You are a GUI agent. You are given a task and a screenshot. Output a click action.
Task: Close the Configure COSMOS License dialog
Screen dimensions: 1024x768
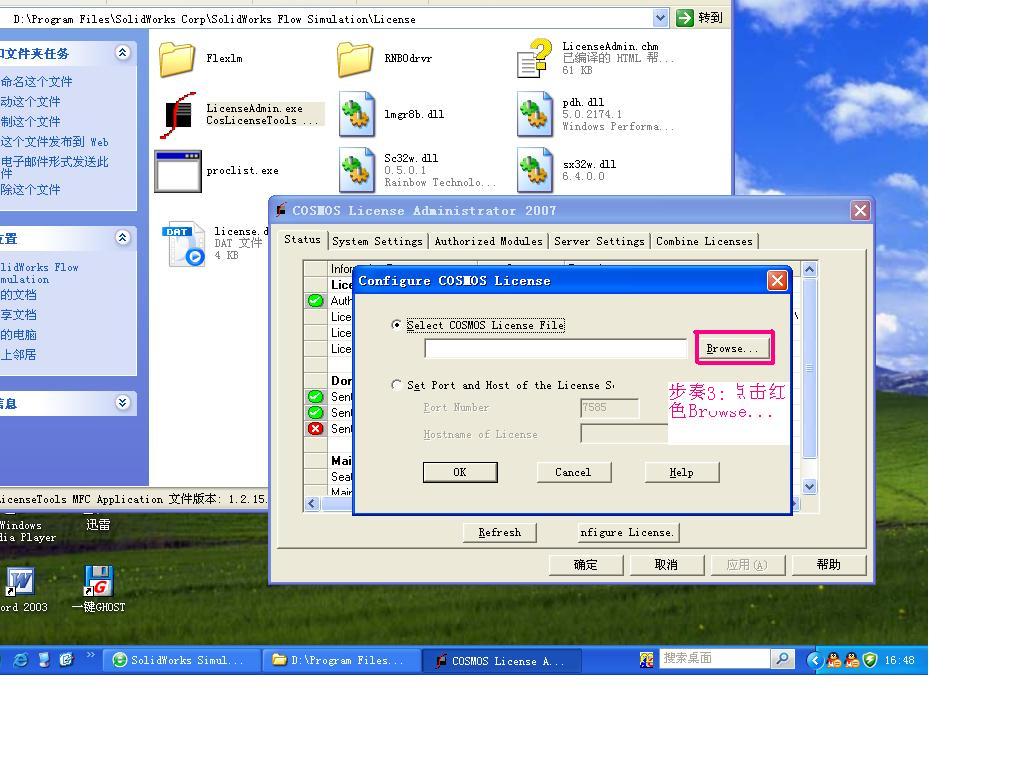(x=777, y=280)
